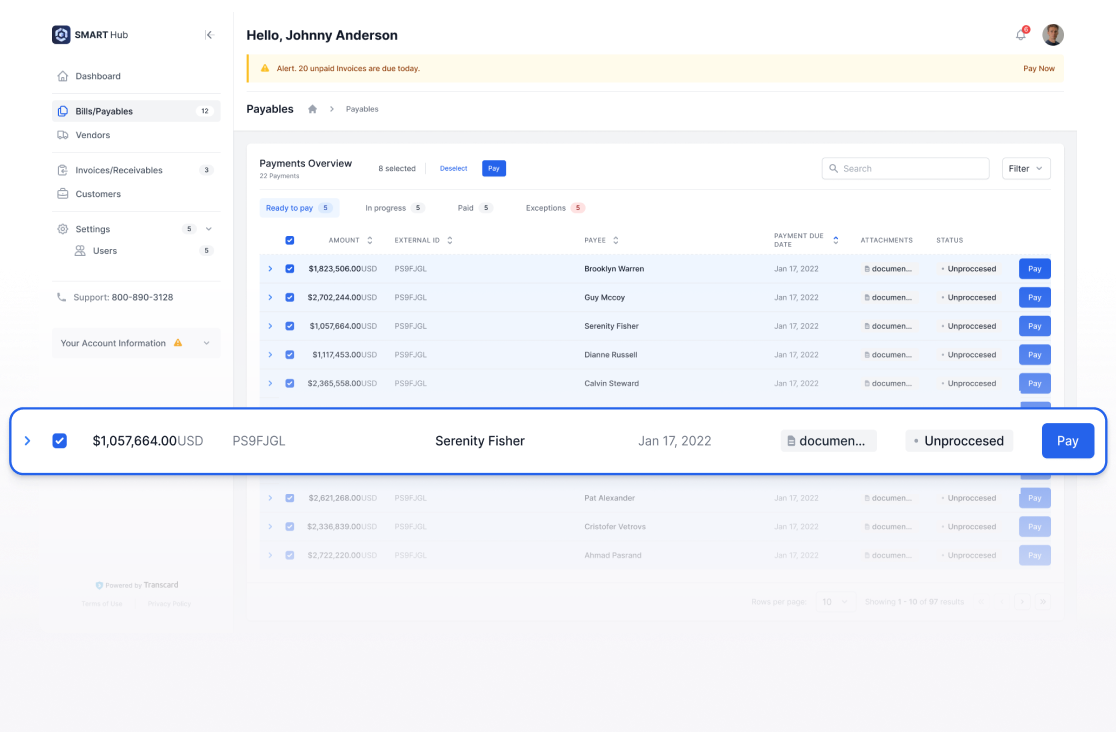Open notifications via the bell icon
The image size is (1116, 732).
point(1020,34)
